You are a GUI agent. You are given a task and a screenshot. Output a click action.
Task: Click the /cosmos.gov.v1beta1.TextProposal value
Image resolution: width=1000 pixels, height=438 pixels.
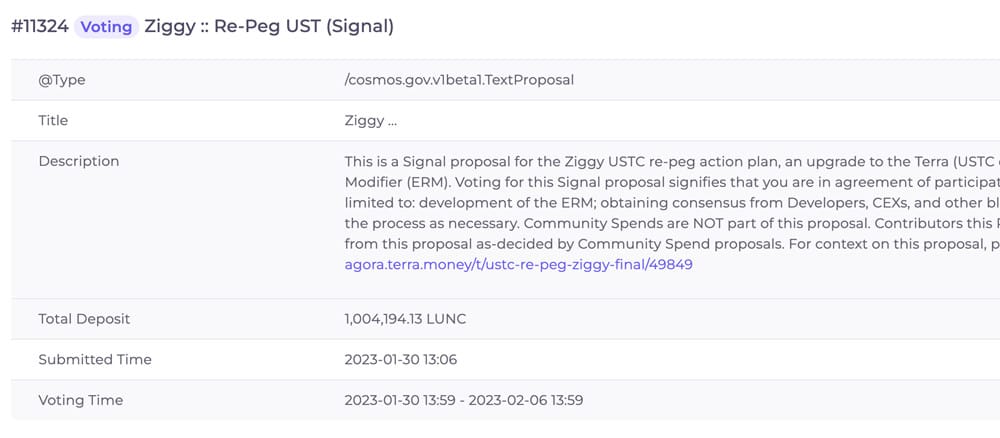click(x=459, y=80)
